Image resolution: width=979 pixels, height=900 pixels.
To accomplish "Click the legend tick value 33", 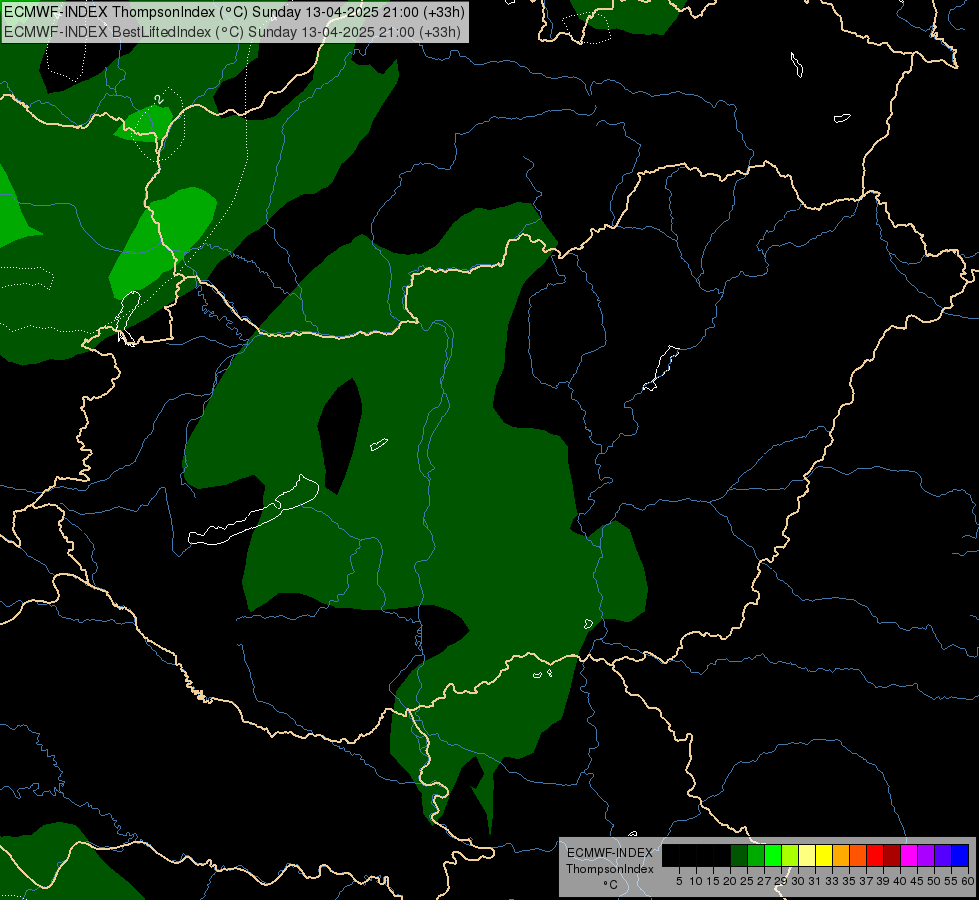I will tap(832, 881).
